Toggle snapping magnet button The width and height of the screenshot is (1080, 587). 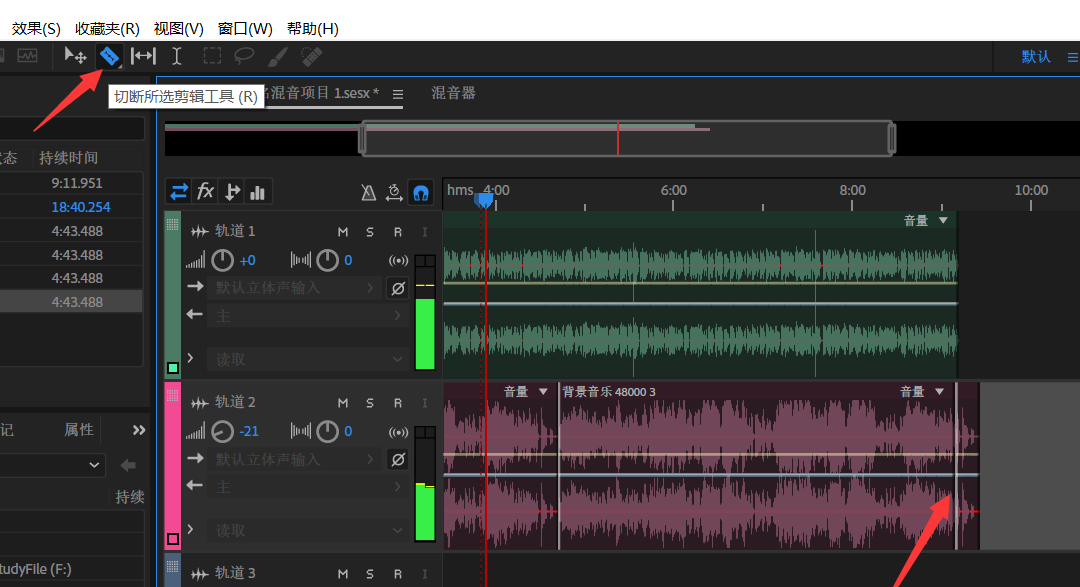(421, 192)
